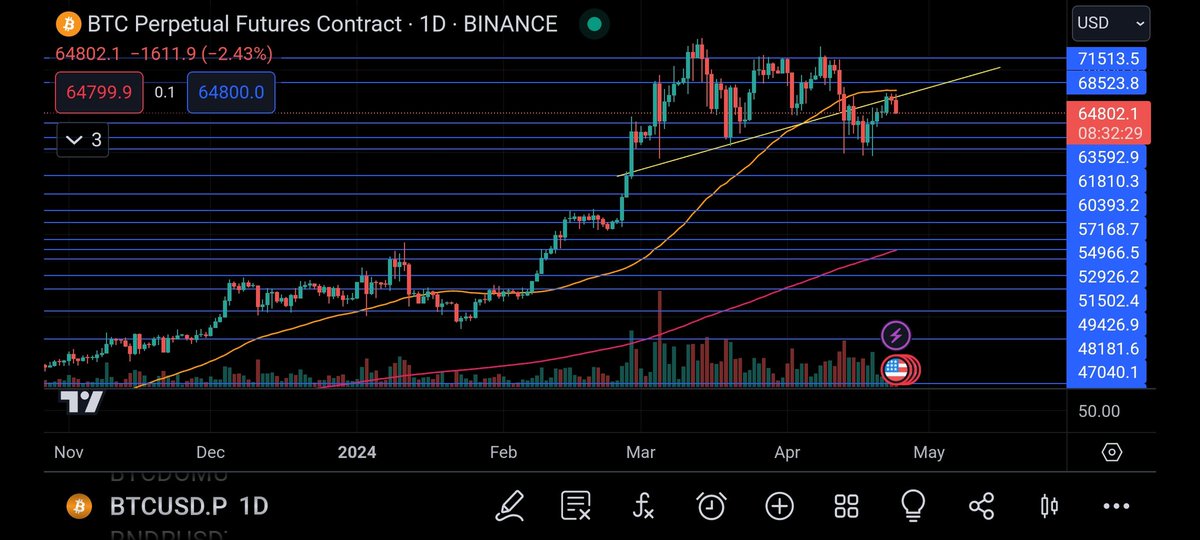Viewport: 1200px width, 540px height.
Task: Click the Nov label on the time axis
Action: pos(68,452)
